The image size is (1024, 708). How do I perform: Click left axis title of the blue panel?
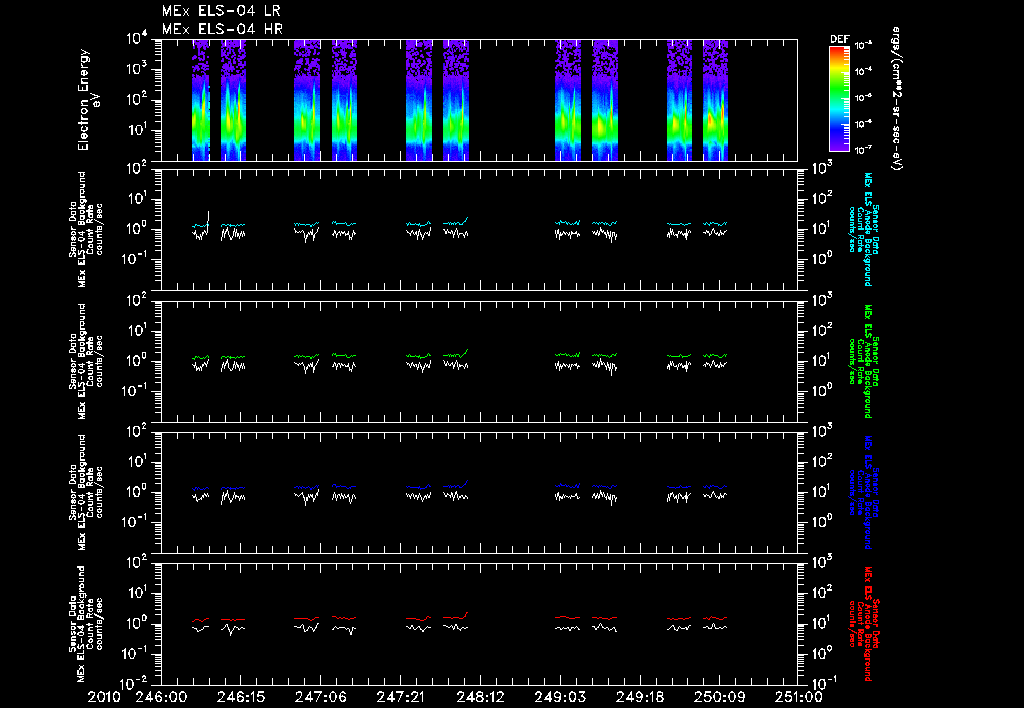(x=86, y=492)
